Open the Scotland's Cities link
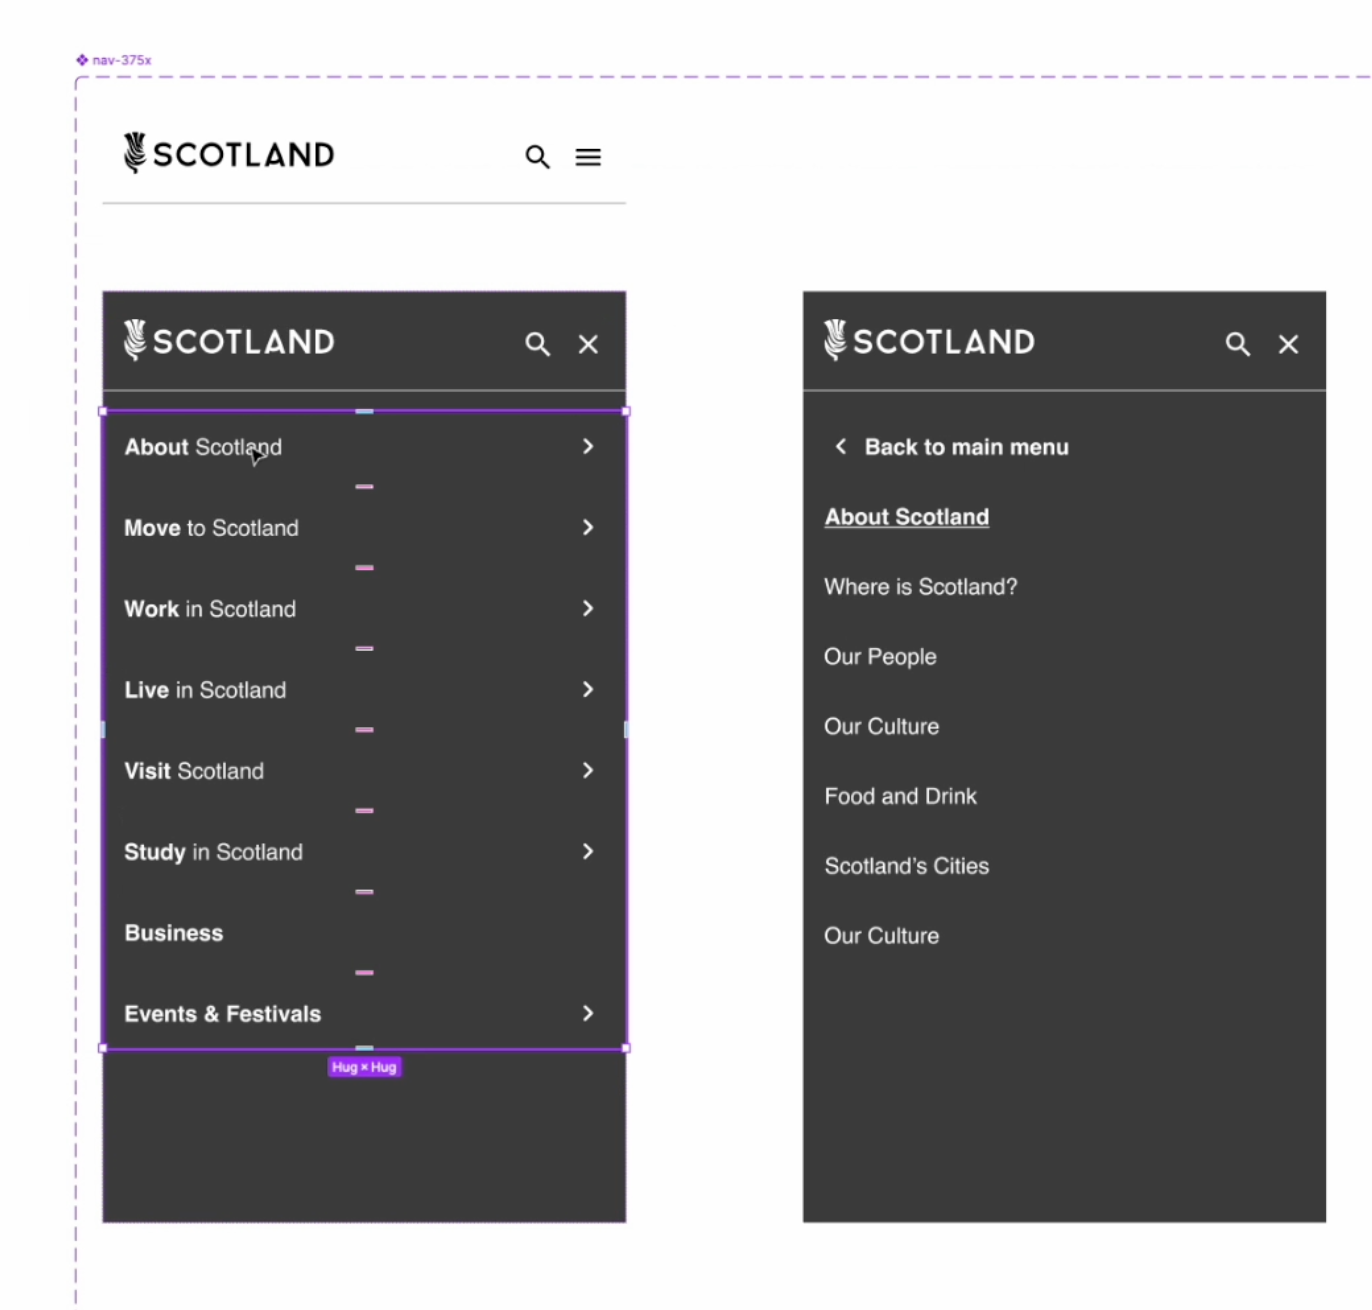This screenshot has height=1310, width=1372. pyautogui.click(x=906, y=866)
